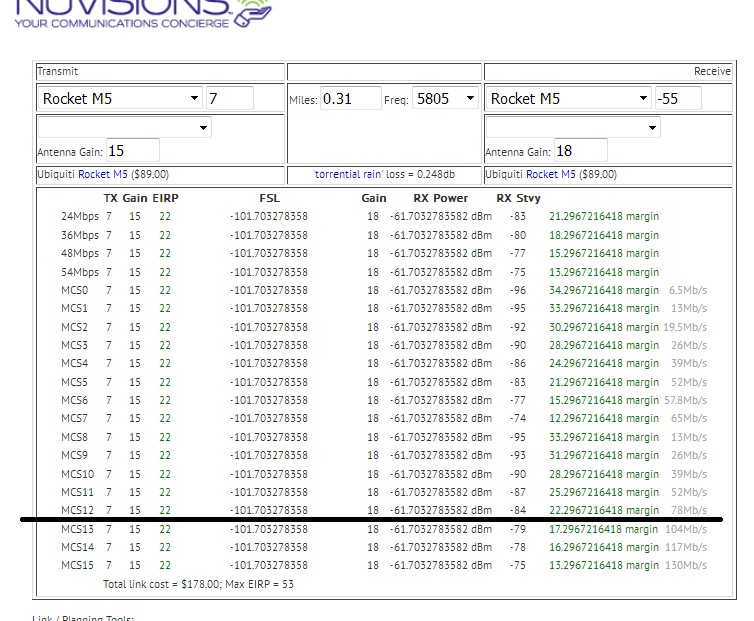Screen dimensions: 754x621
Task: Open the receive Rocket M5 product link
Action: click(551, 174)
